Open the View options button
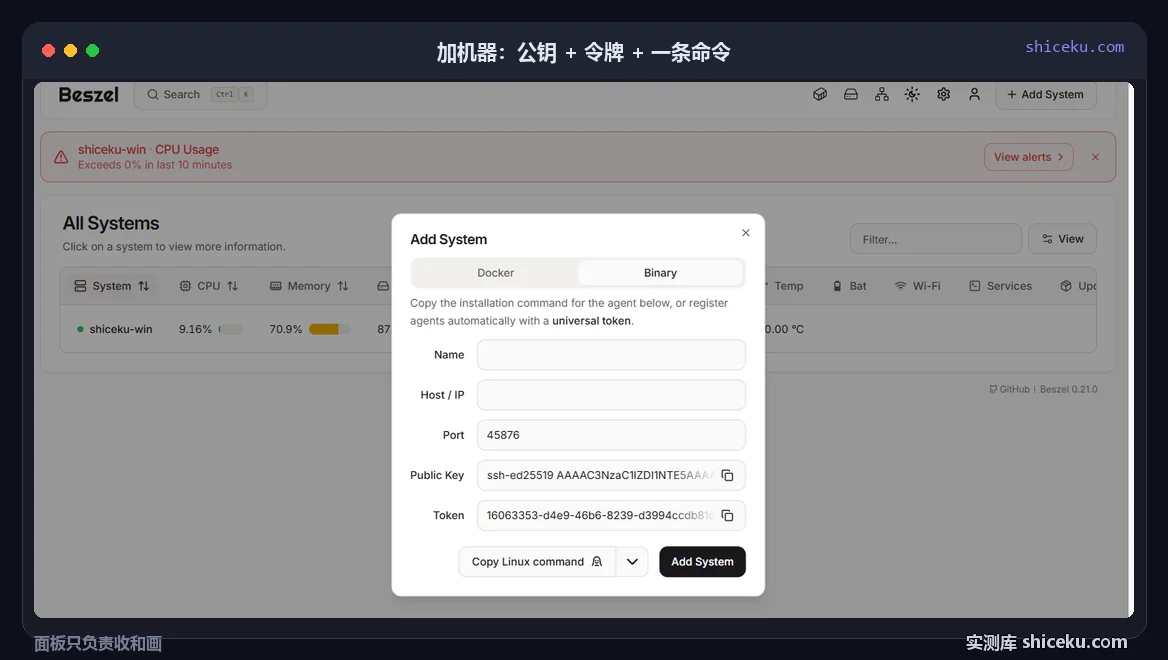The image size is (1168, 660). [1062, 239]
